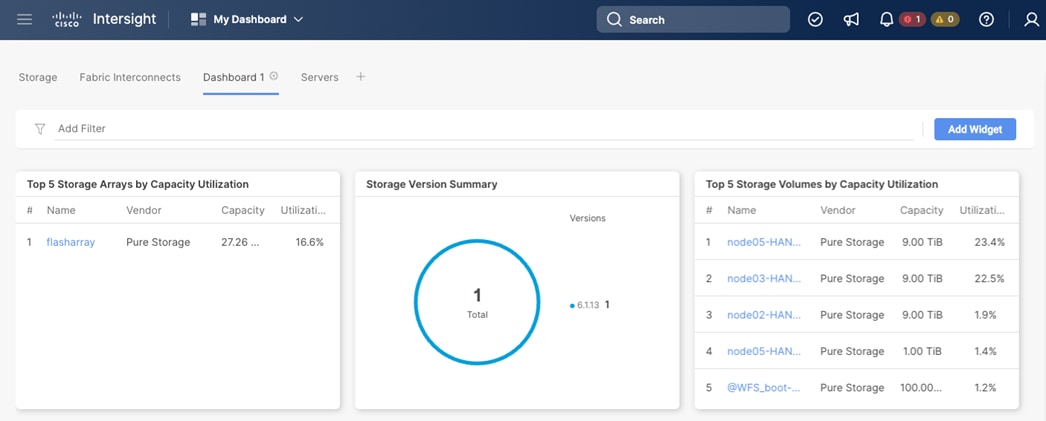Click Utilization header in Storage Volumes widget
The image size is (1046, 421).
pos(981,210)
